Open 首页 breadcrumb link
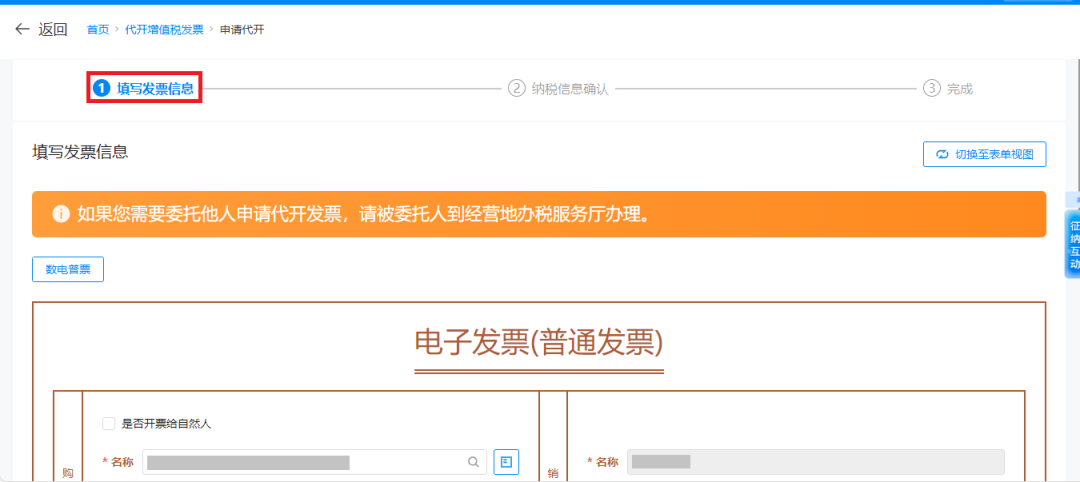Viewport: 1080px width, 482px height. pyautogui.click(x=98, y=30)
